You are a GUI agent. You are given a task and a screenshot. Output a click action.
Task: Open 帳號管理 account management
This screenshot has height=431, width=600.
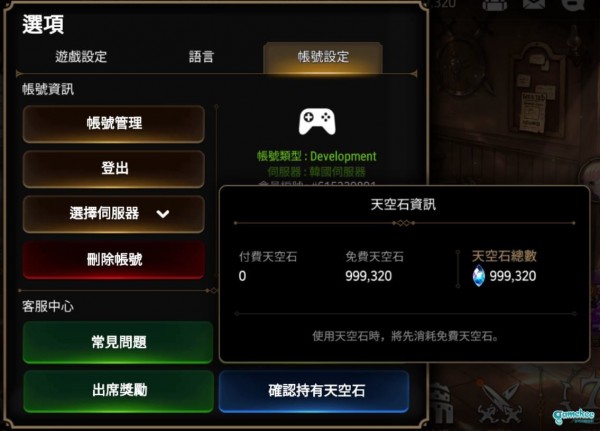pos(114,124)
